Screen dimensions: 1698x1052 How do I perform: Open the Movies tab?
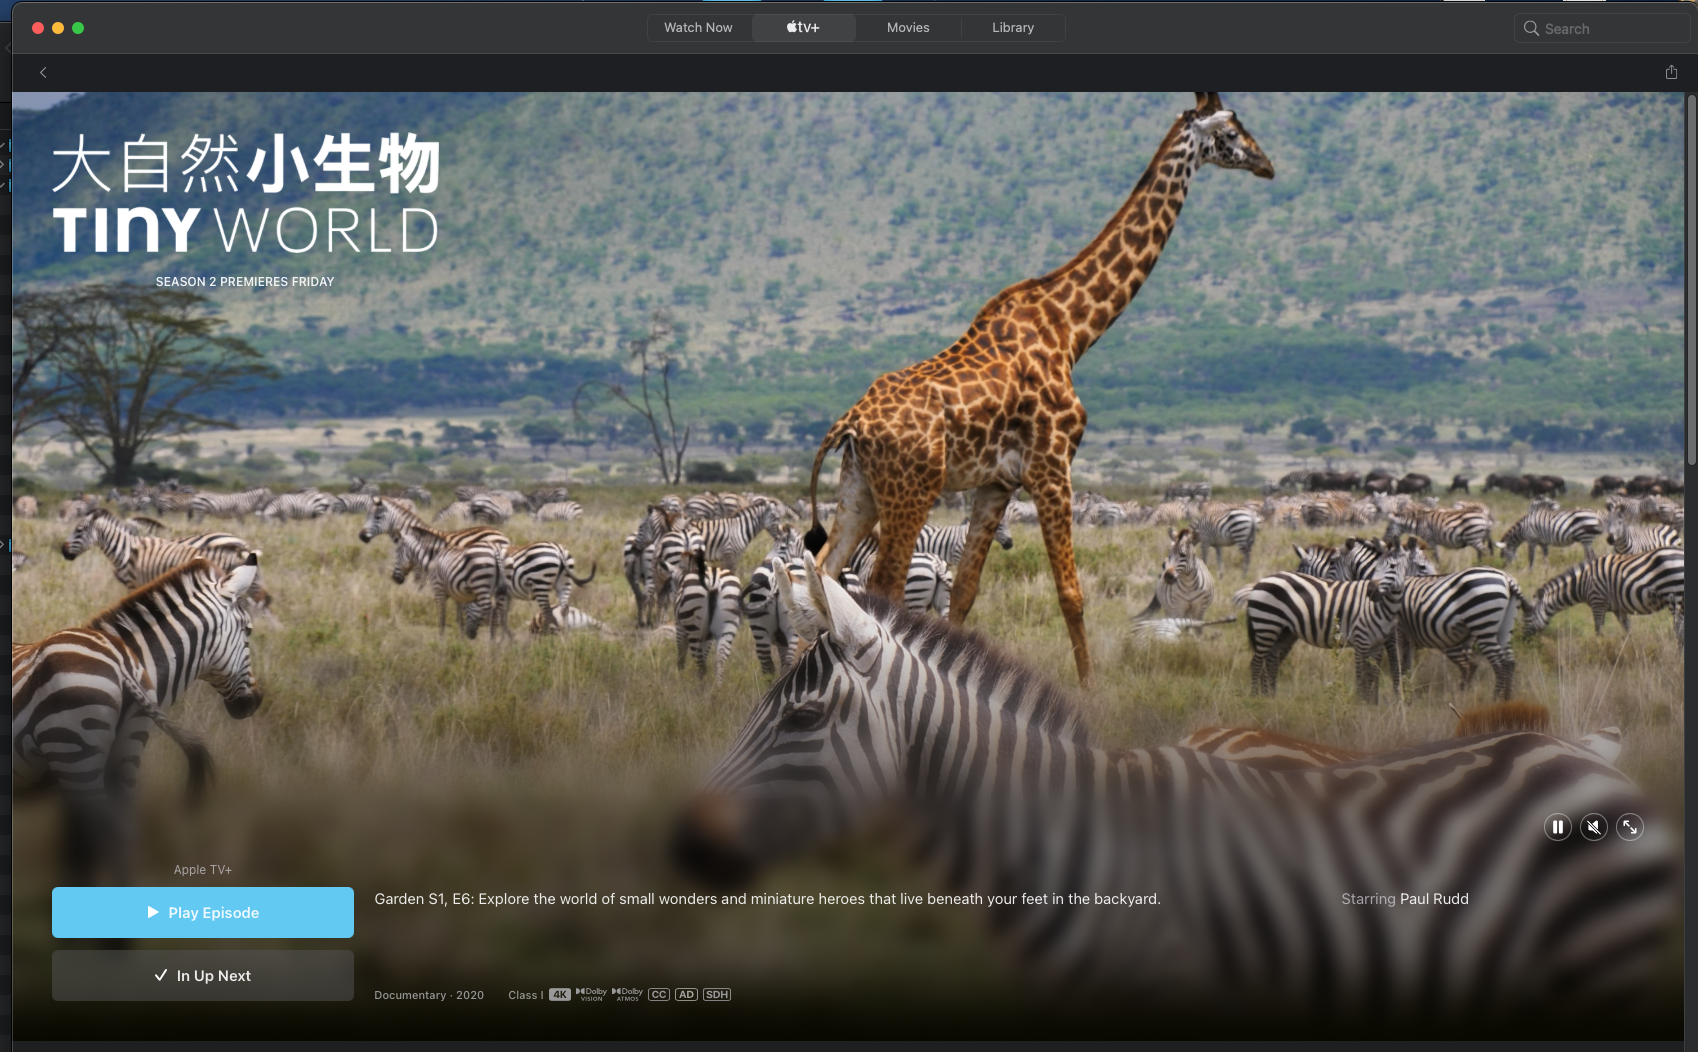point(908,28)
